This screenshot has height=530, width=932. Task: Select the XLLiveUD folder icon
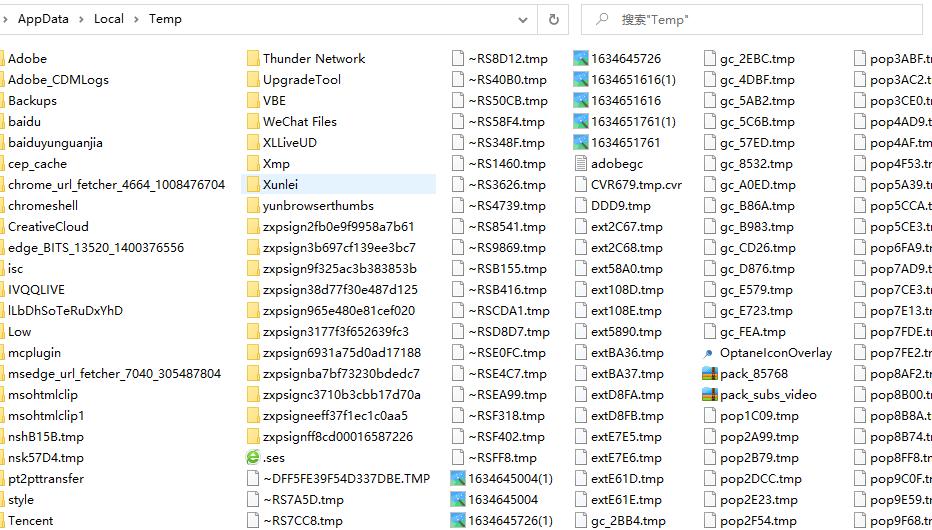(x=253, y=143)
